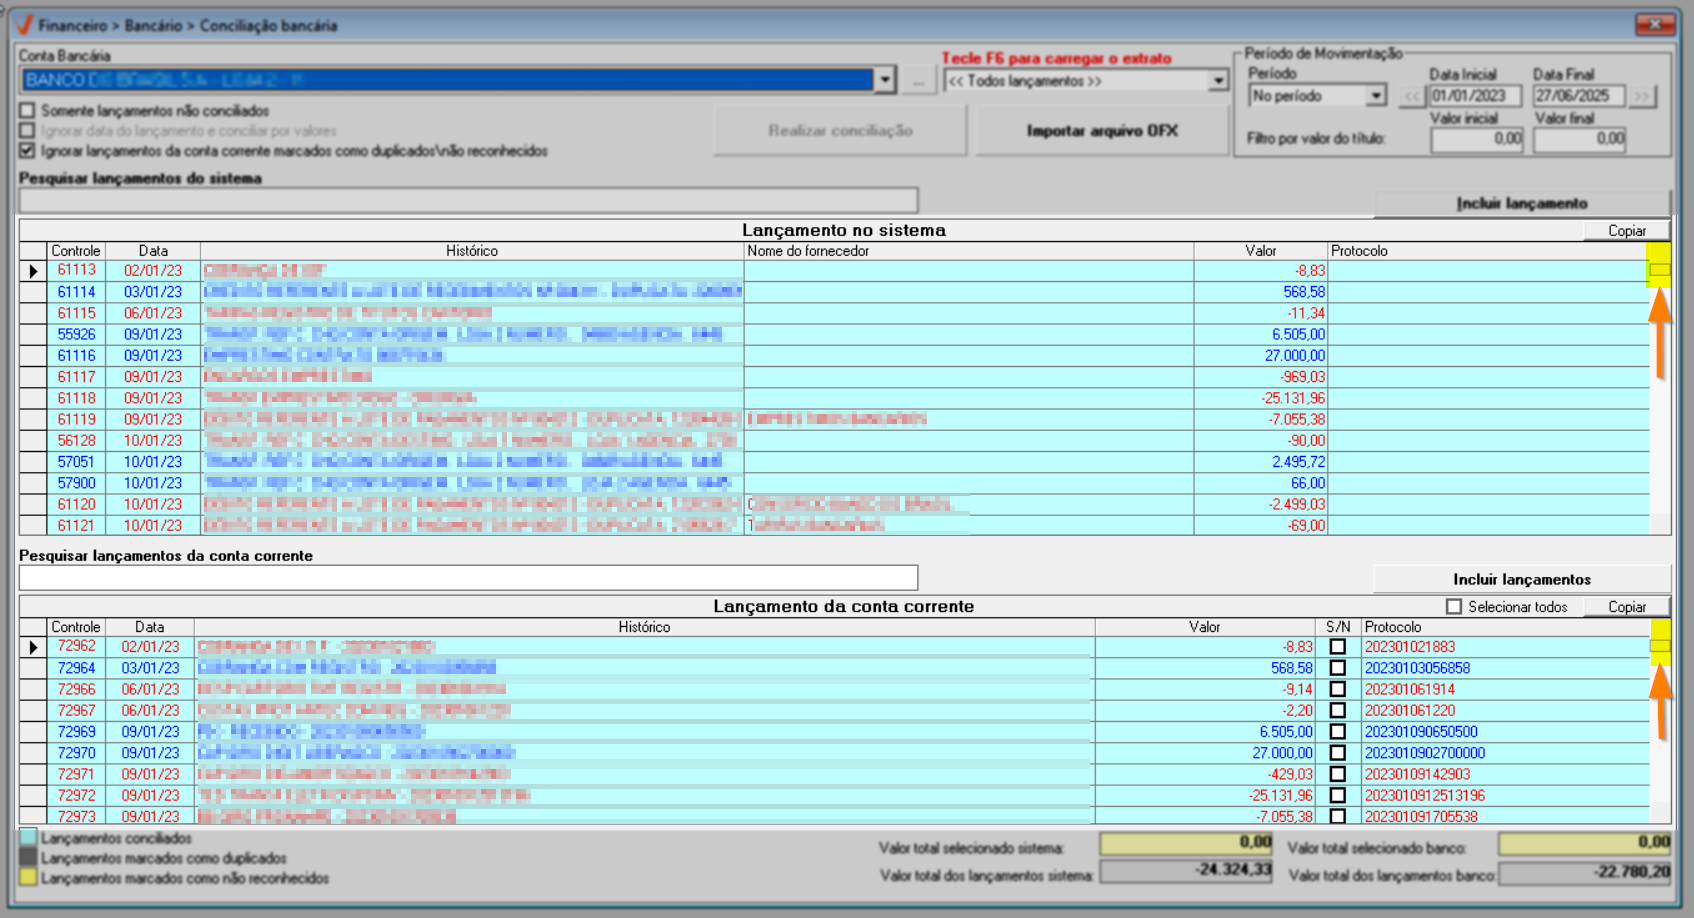Tick S/N checkbox for entry 72964
This screenshot has width=1694, height=918.
[1338, 668]
